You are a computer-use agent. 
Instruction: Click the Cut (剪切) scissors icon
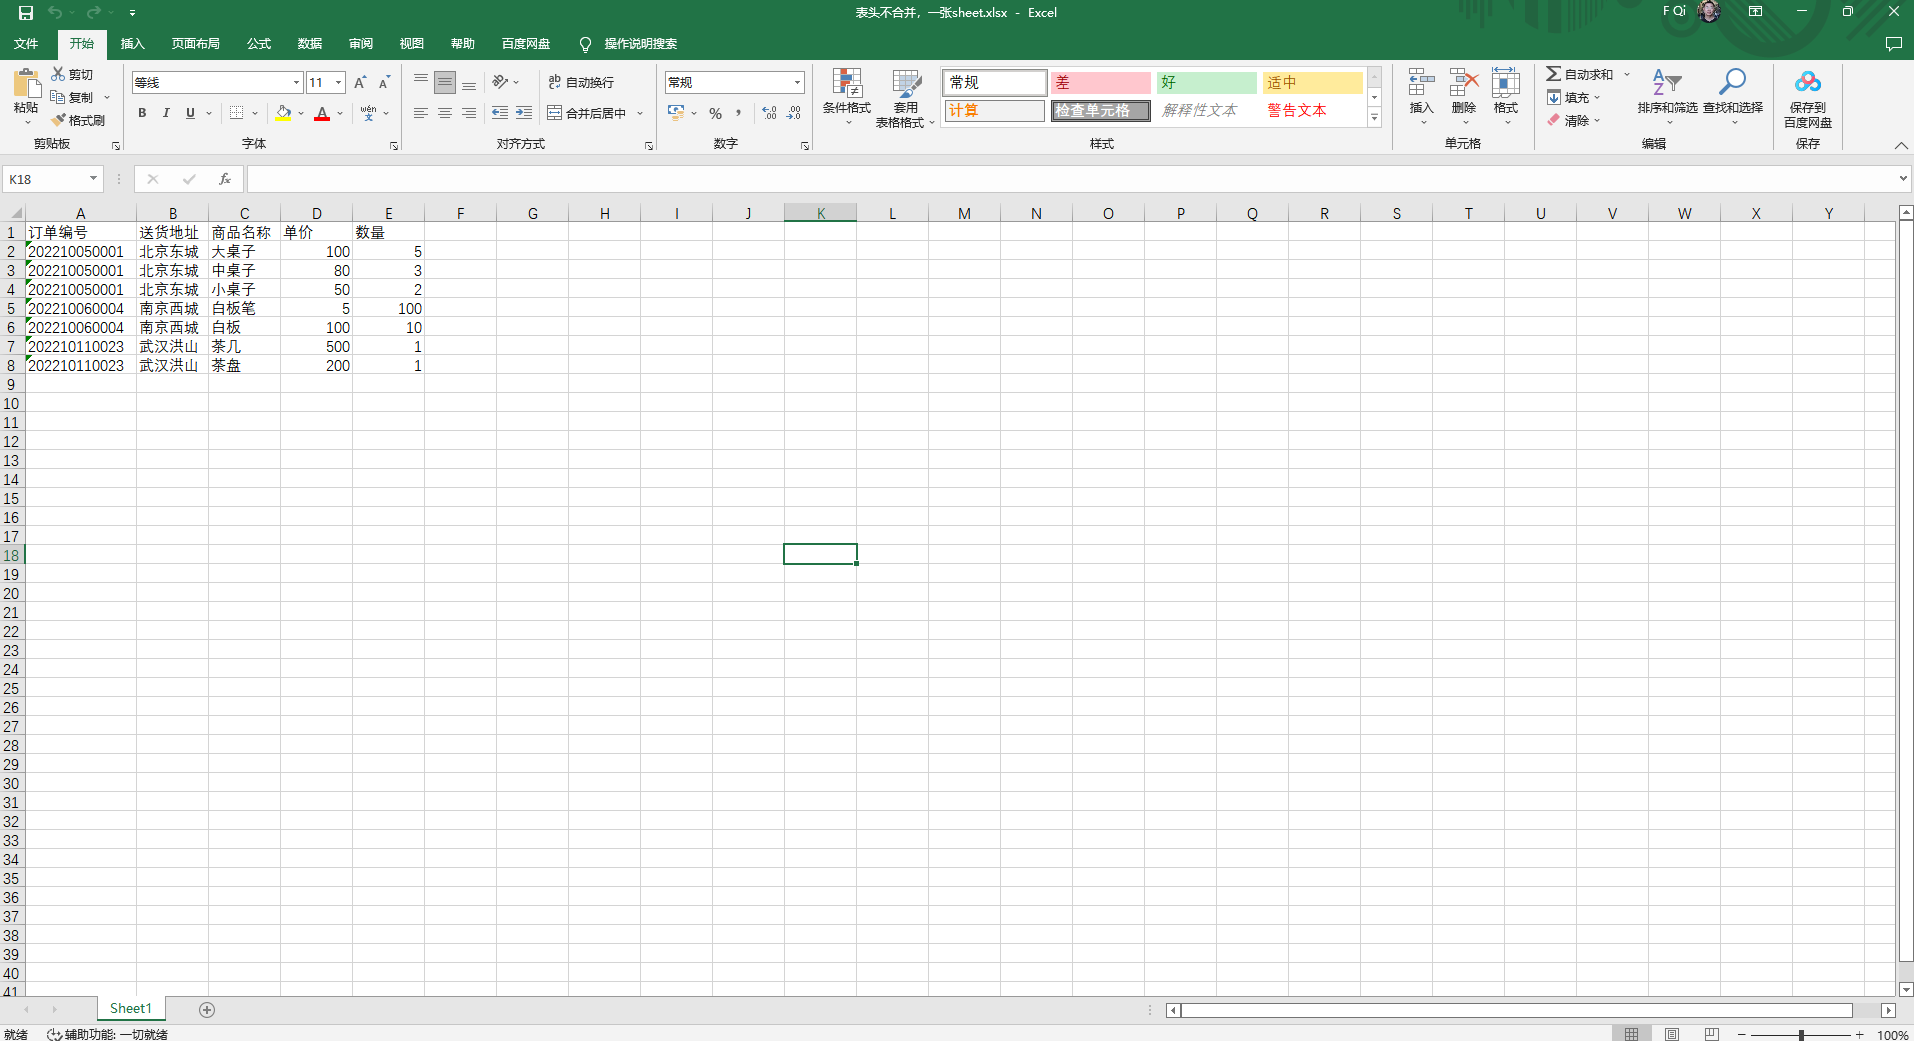click(x=58, y=75)
